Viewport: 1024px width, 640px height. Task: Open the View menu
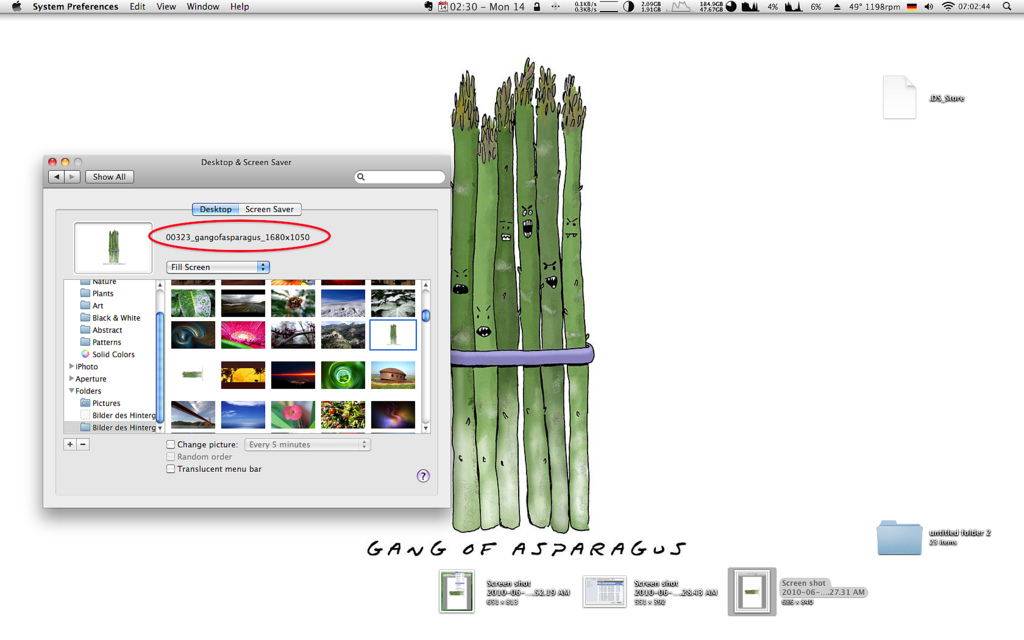coord(166,7)
